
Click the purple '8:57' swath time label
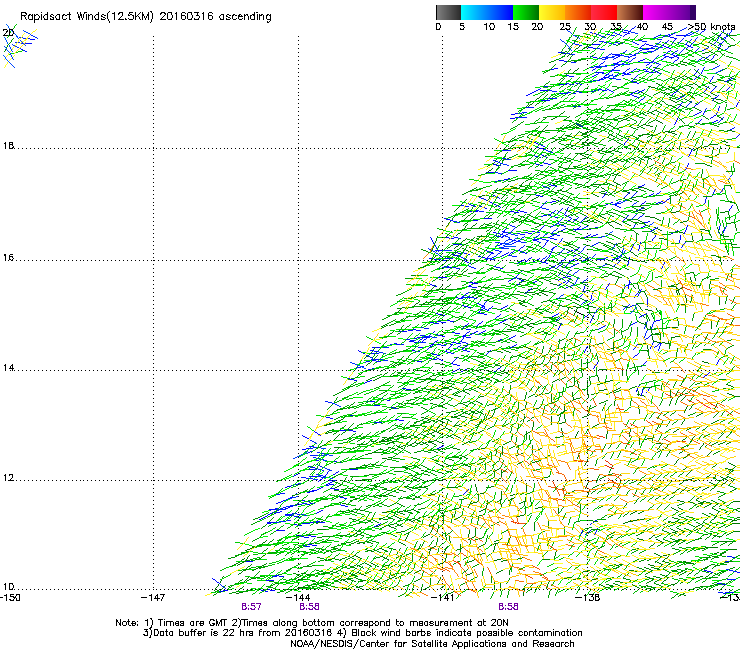tap(251, 607)
